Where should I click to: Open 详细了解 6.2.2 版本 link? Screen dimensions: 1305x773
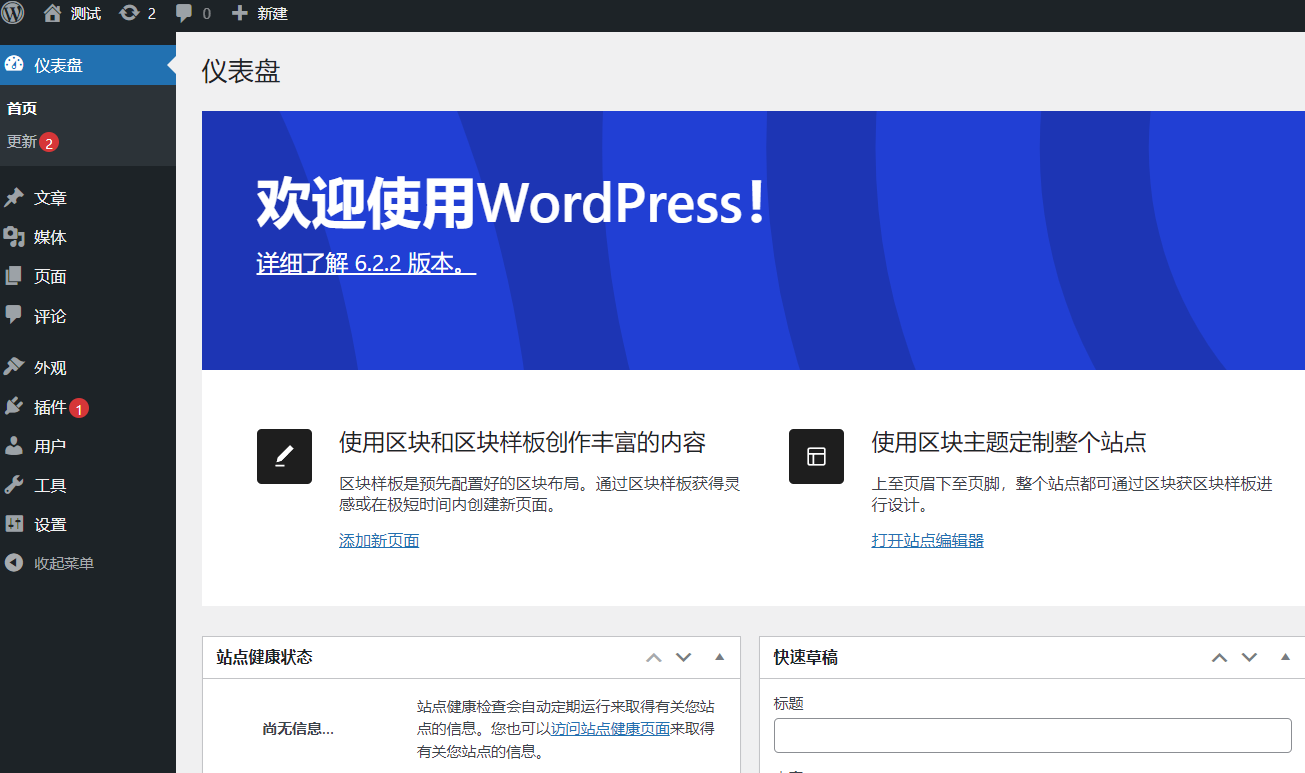pyautogui.click(x=366, y=264)
